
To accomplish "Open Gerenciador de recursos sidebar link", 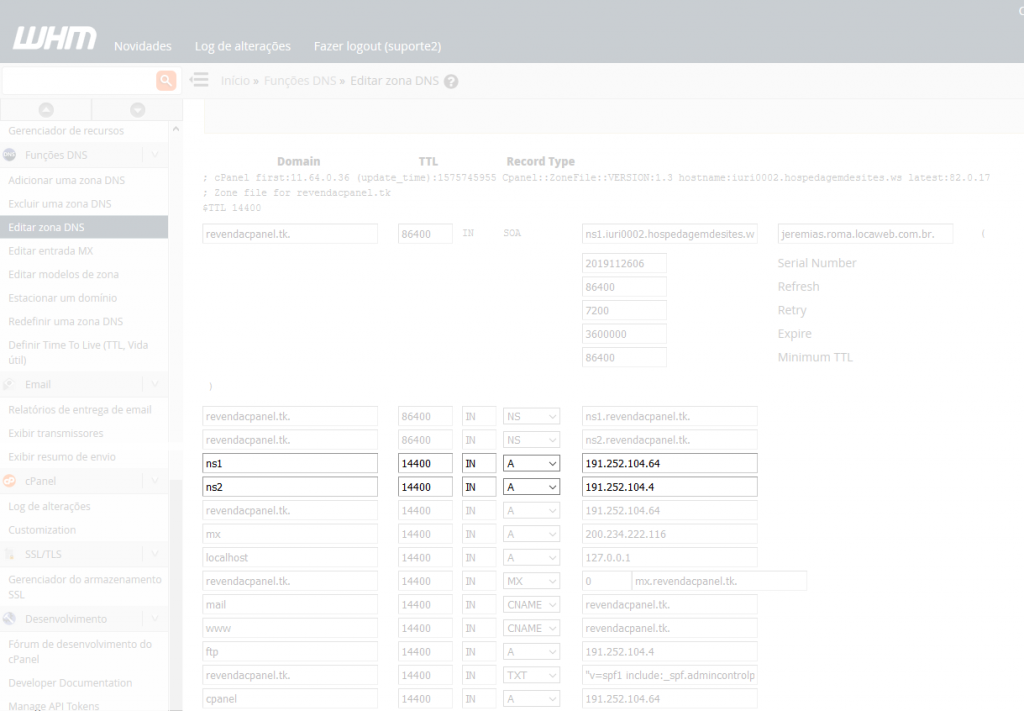I will [x=66, y=131].
